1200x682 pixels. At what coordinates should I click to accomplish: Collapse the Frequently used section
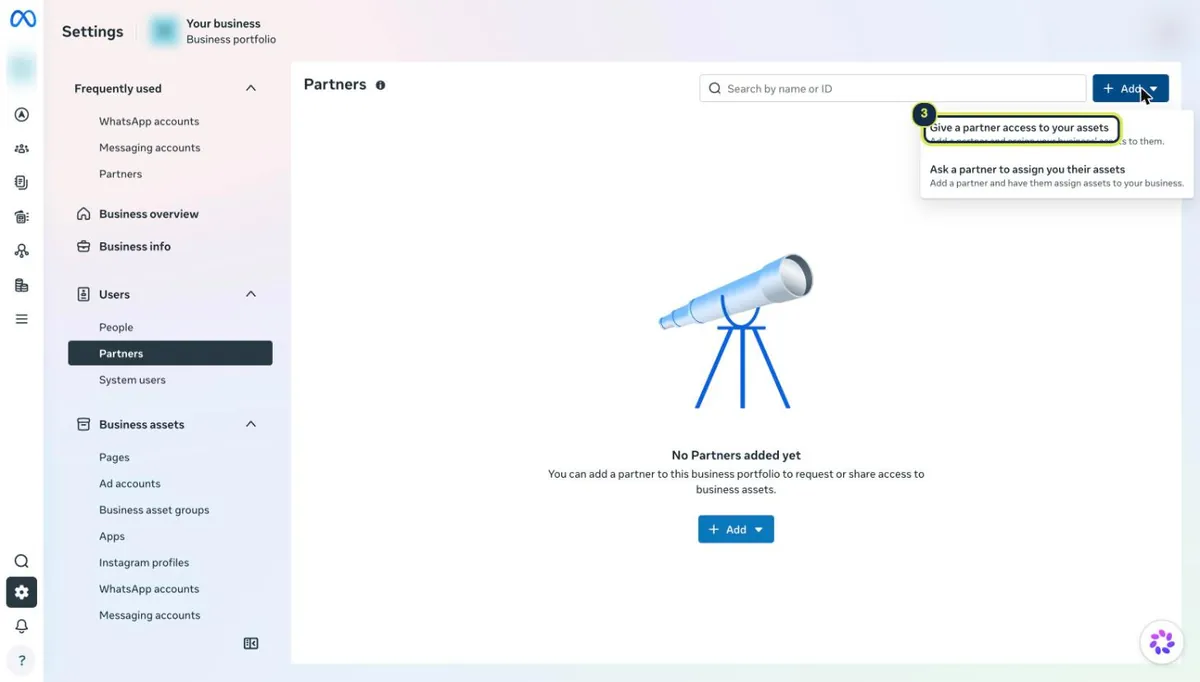[x=251, y=88]
